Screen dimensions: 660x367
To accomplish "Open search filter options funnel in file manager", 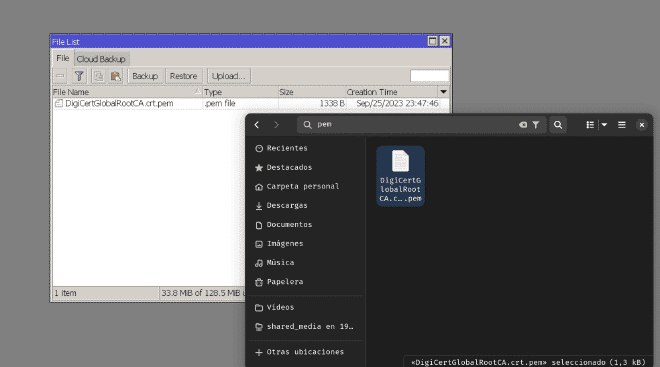I will (x=535, y=125).
